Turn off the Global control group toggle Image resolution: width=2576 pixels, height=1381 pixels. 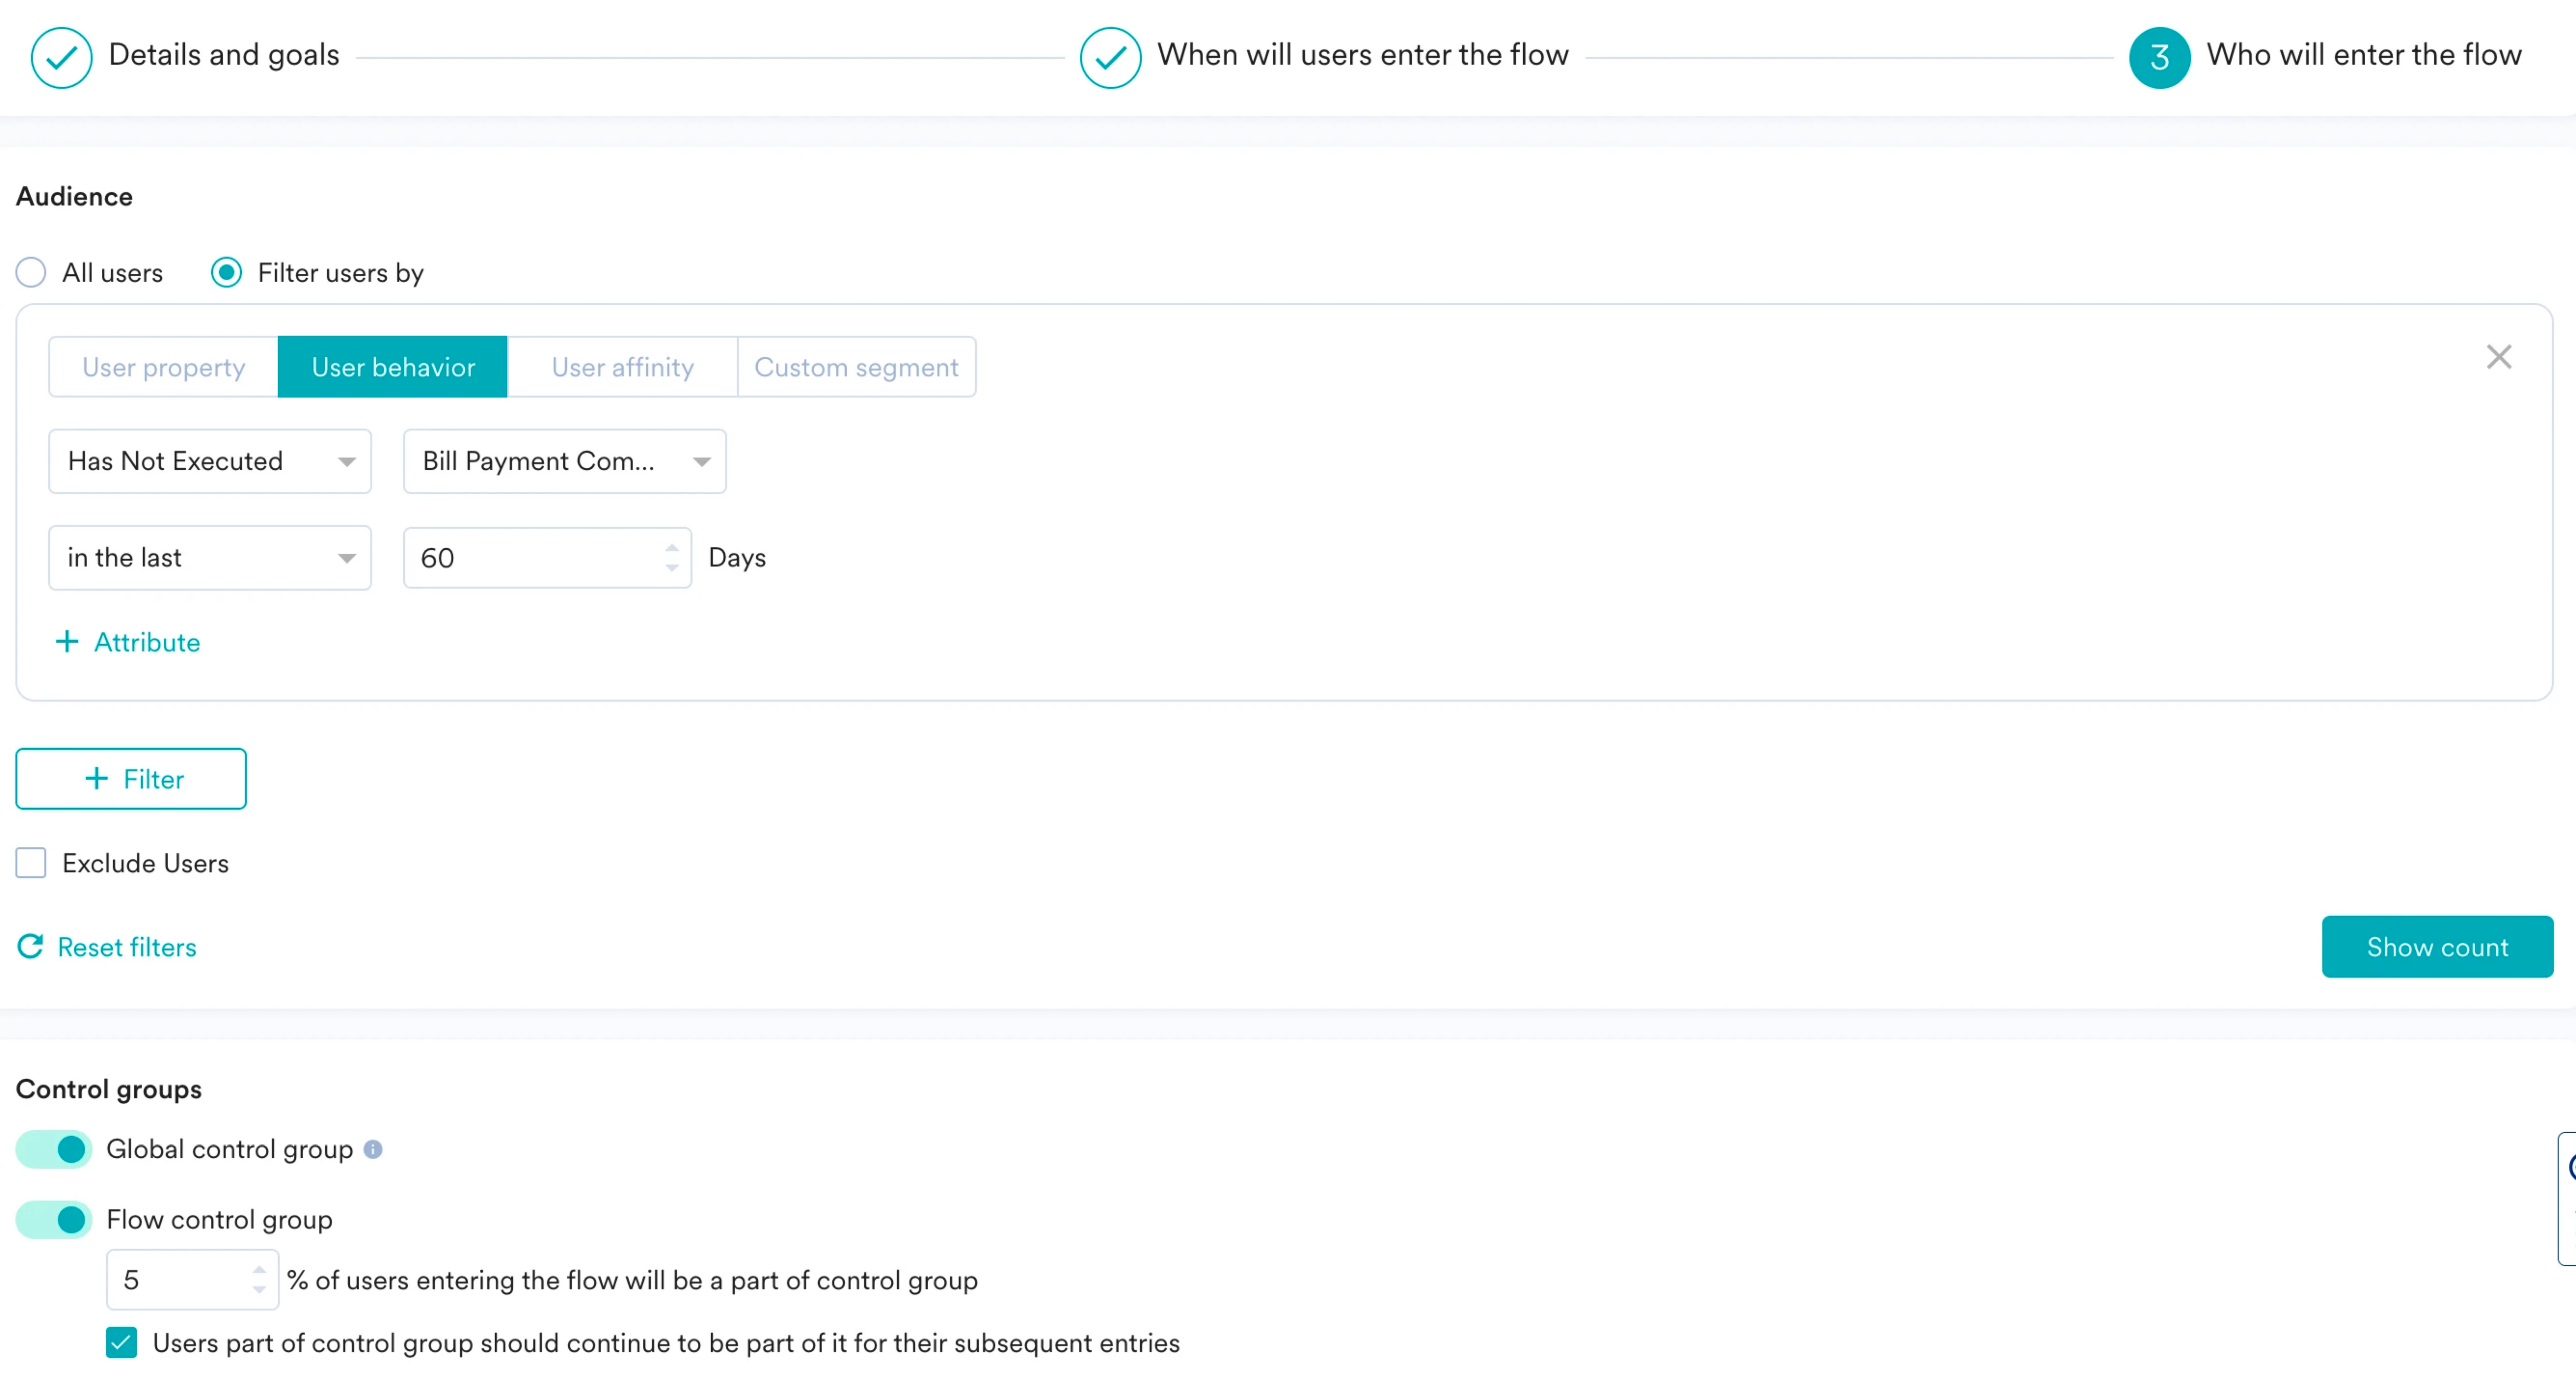[54, 1149]
